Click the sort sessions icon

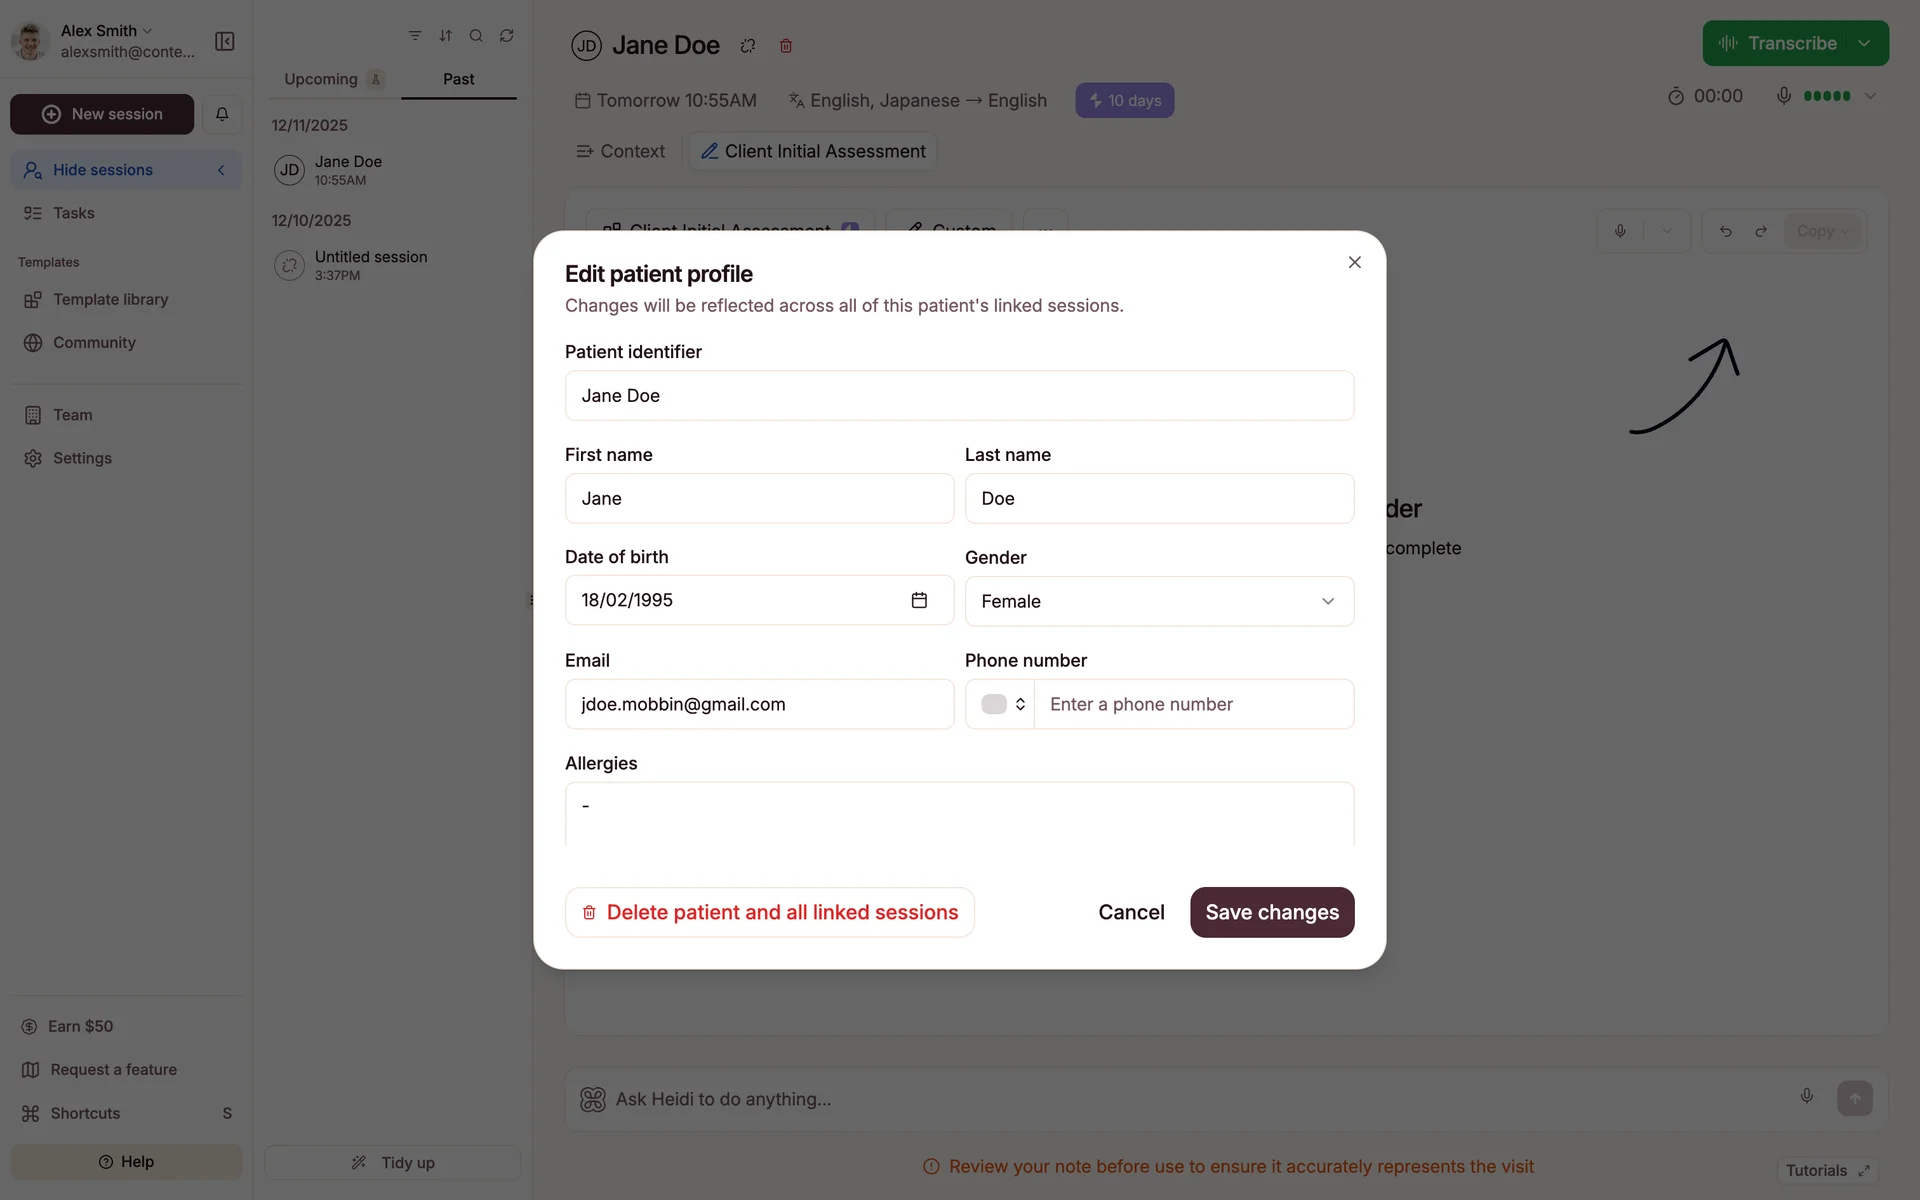tap(446, 36)
